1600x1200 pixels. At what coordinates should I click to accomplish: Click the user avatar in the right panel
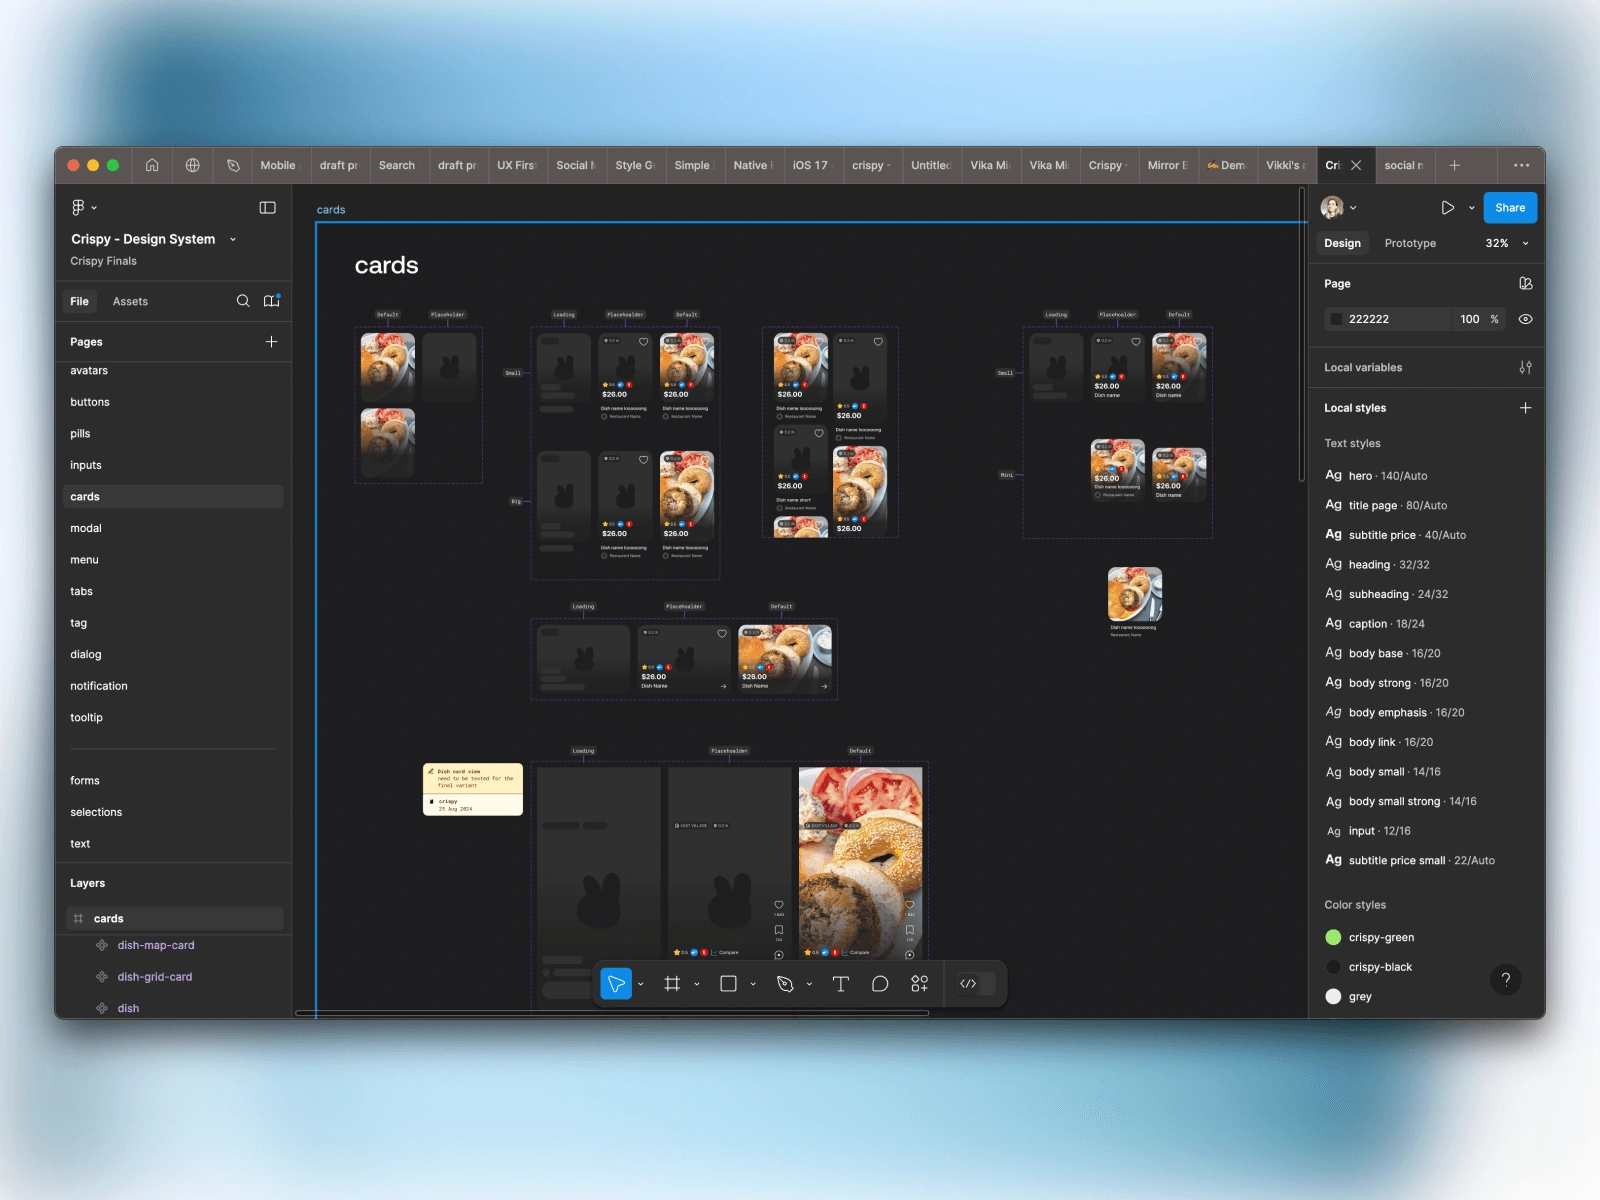pos(1332,208)
